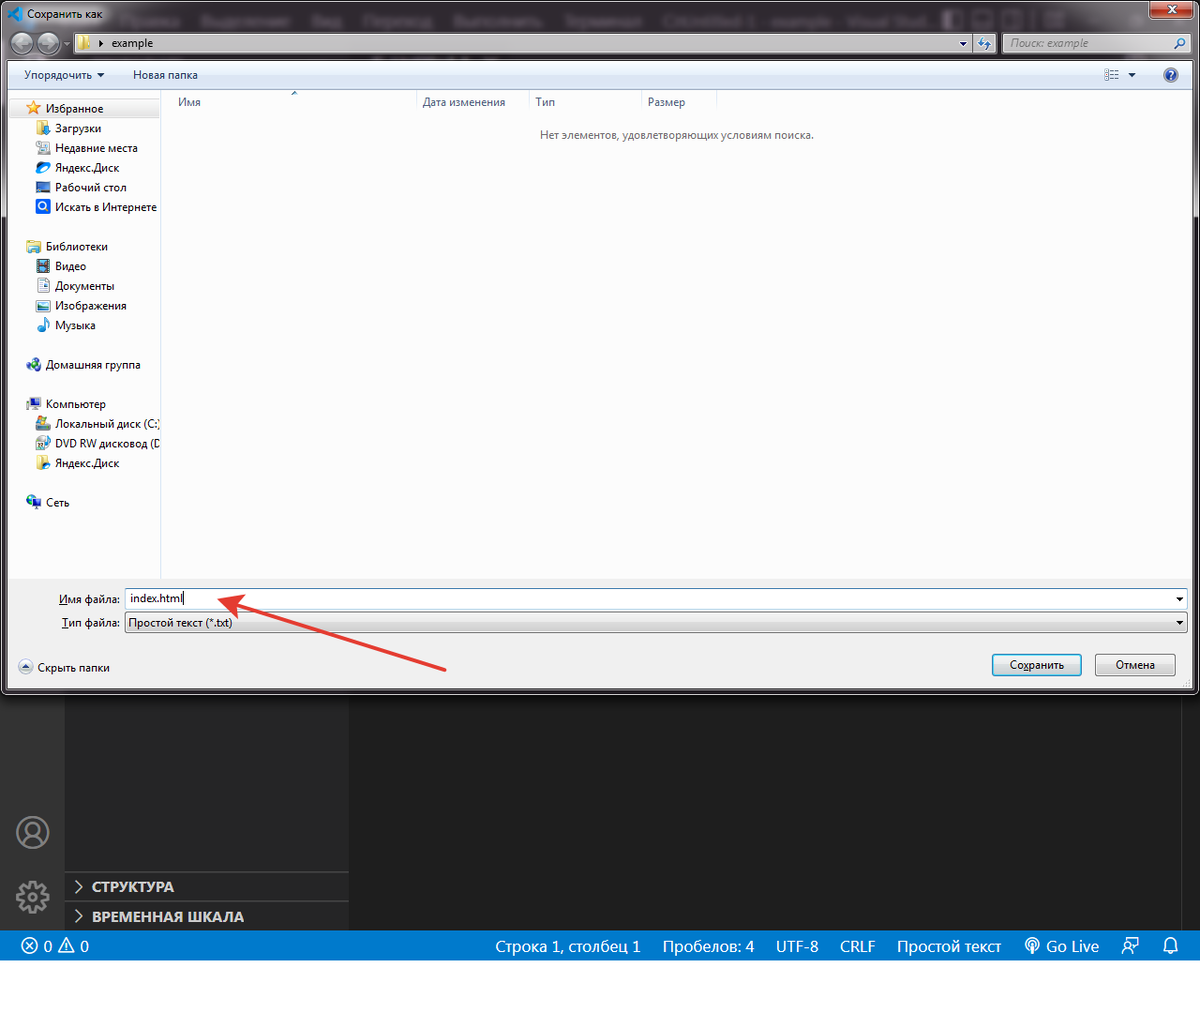The width and height of the screenshot is (1200, 1013).
Task: Collapse folders with Скрыть папки
Action: (x=65, y=667)
